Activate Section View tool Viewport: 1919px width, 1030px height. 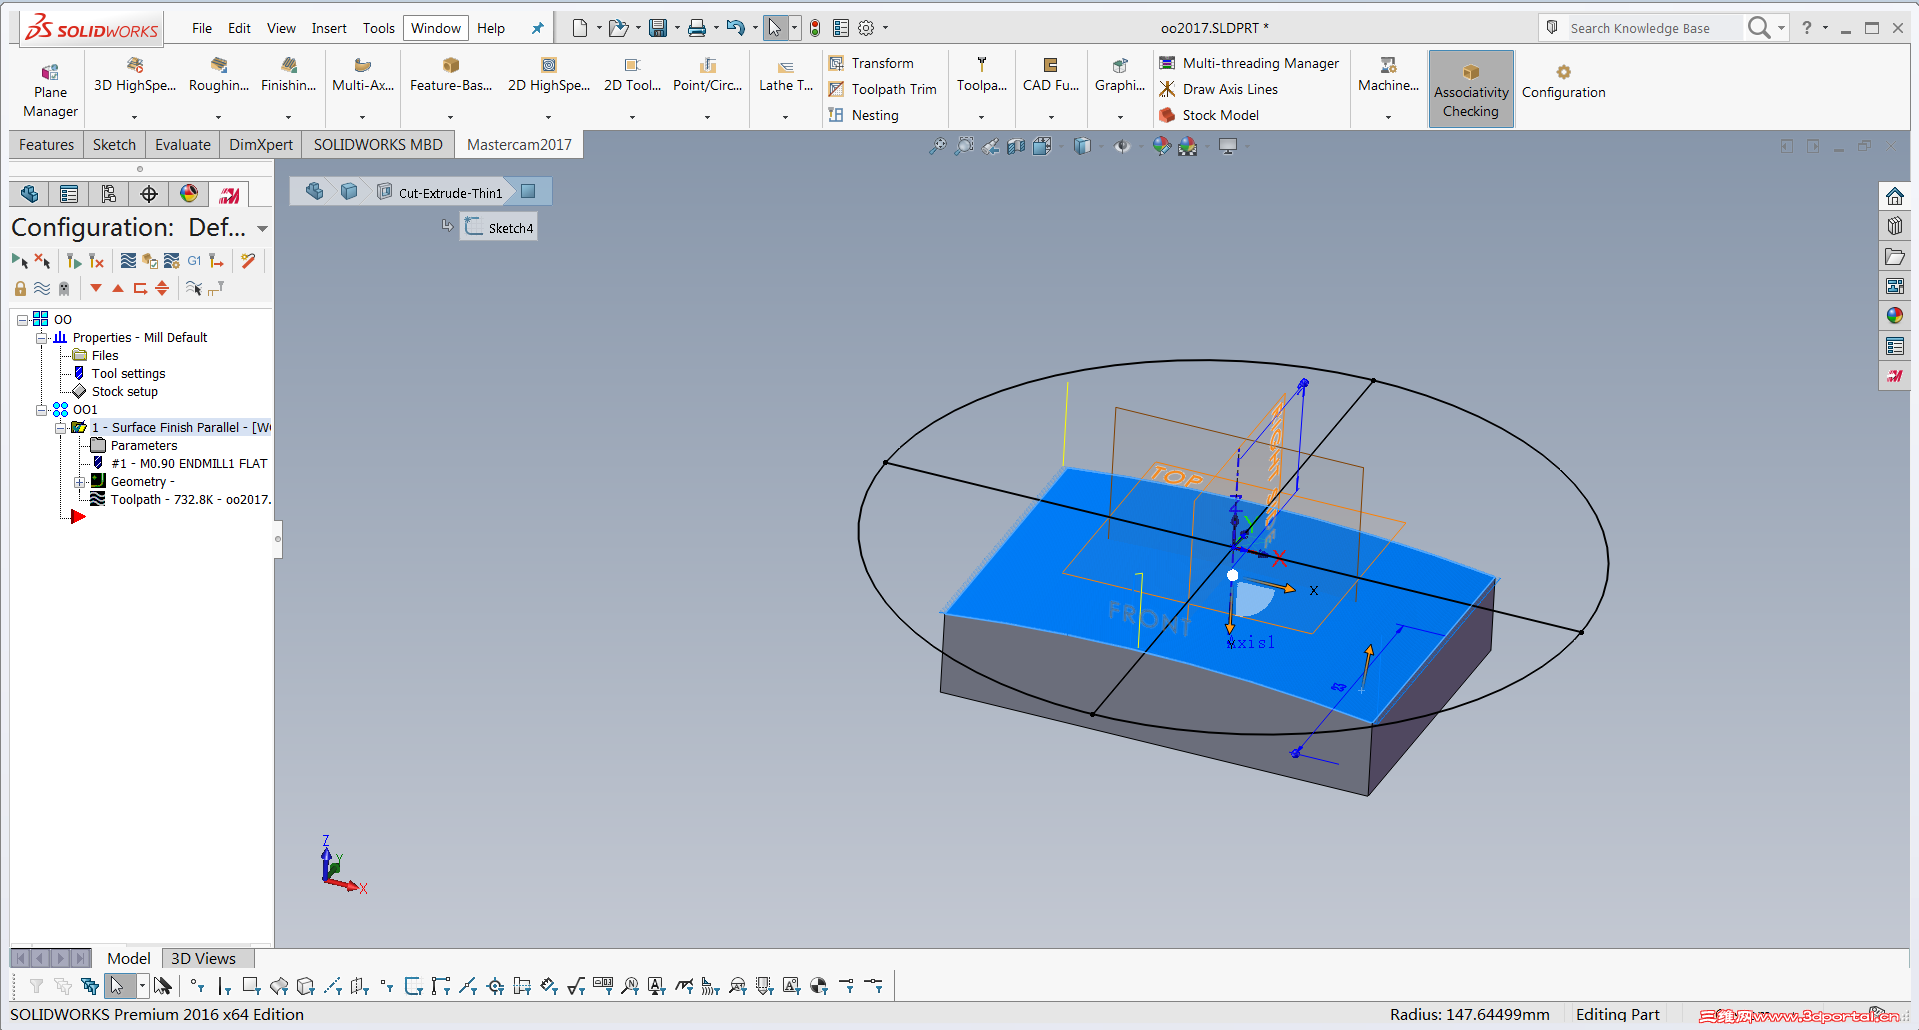coord(1016,147)
